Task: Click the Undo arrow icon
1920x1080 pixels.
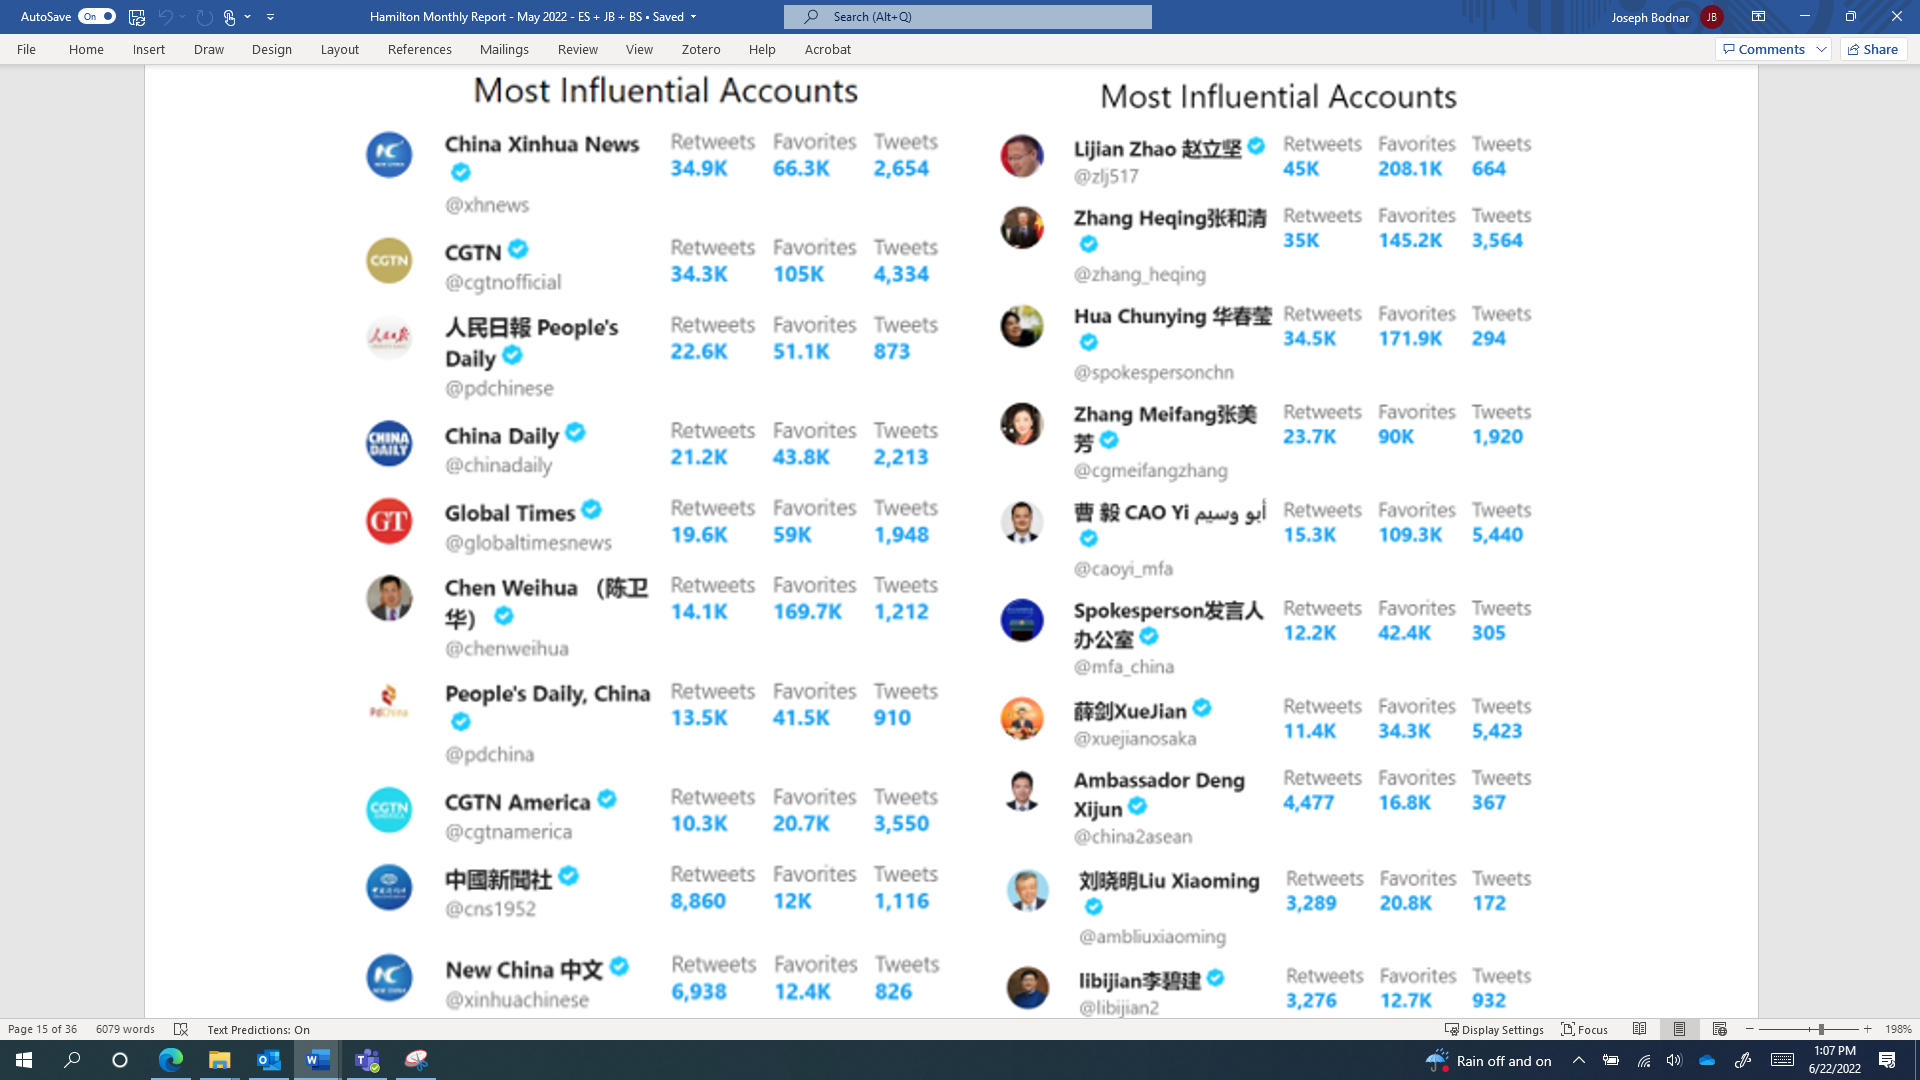Action: (x=165, y=16)
